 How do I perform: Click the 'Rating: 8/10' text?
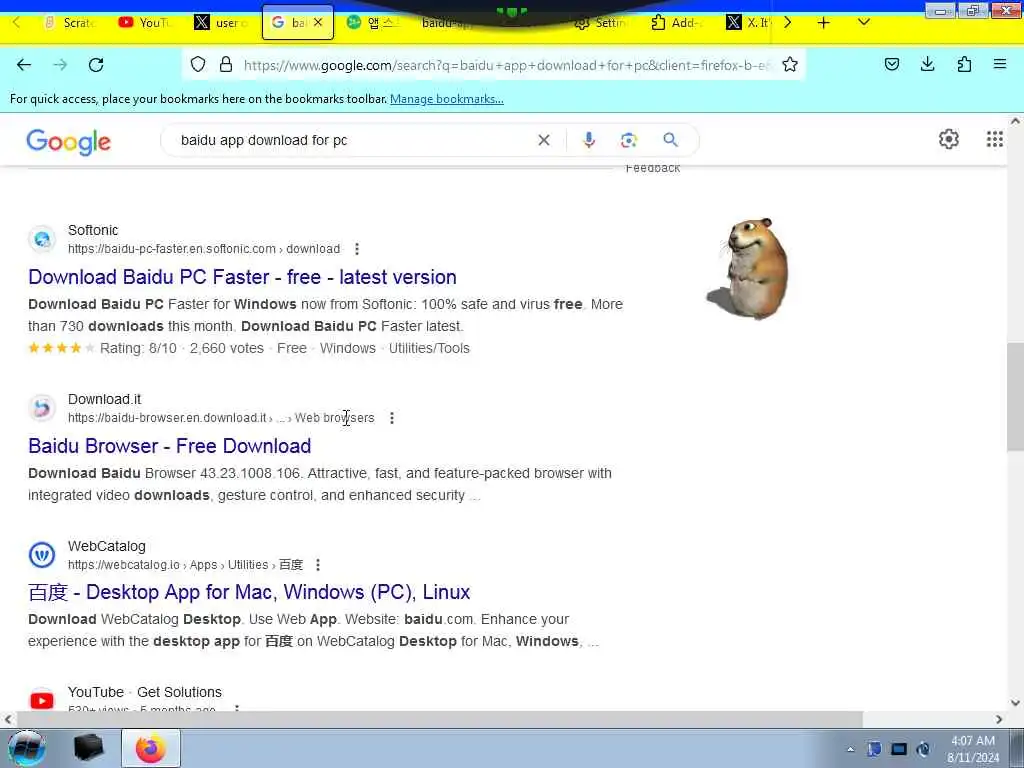click(x=138, y=349)
